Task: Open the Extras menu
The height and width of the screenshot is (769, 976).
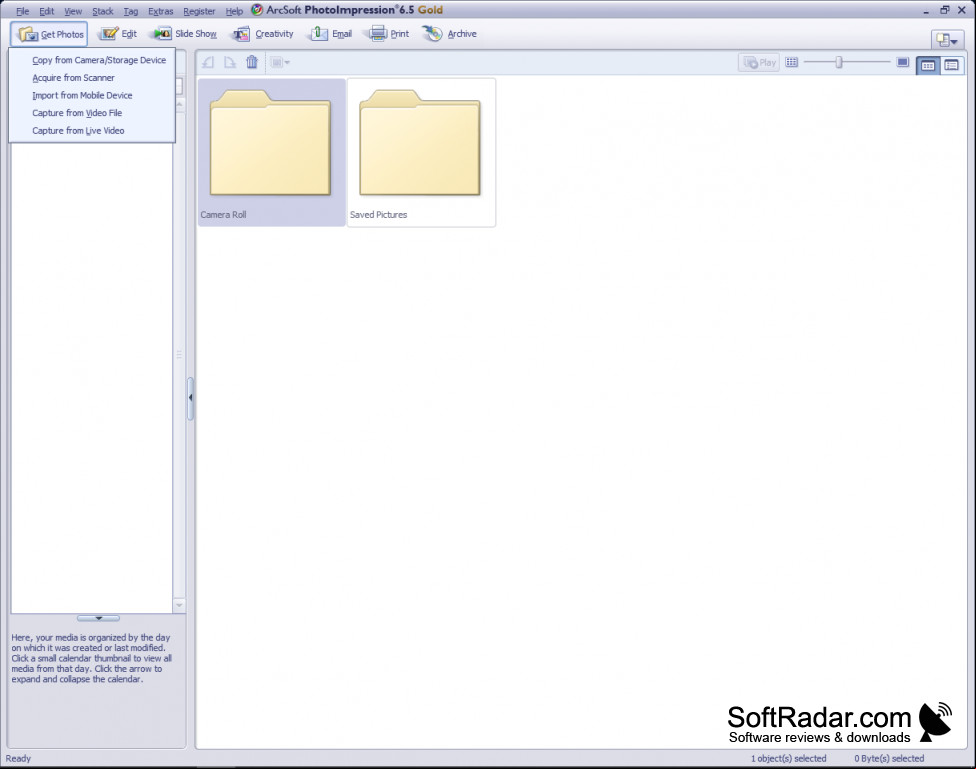Action: tap(161, 11)
